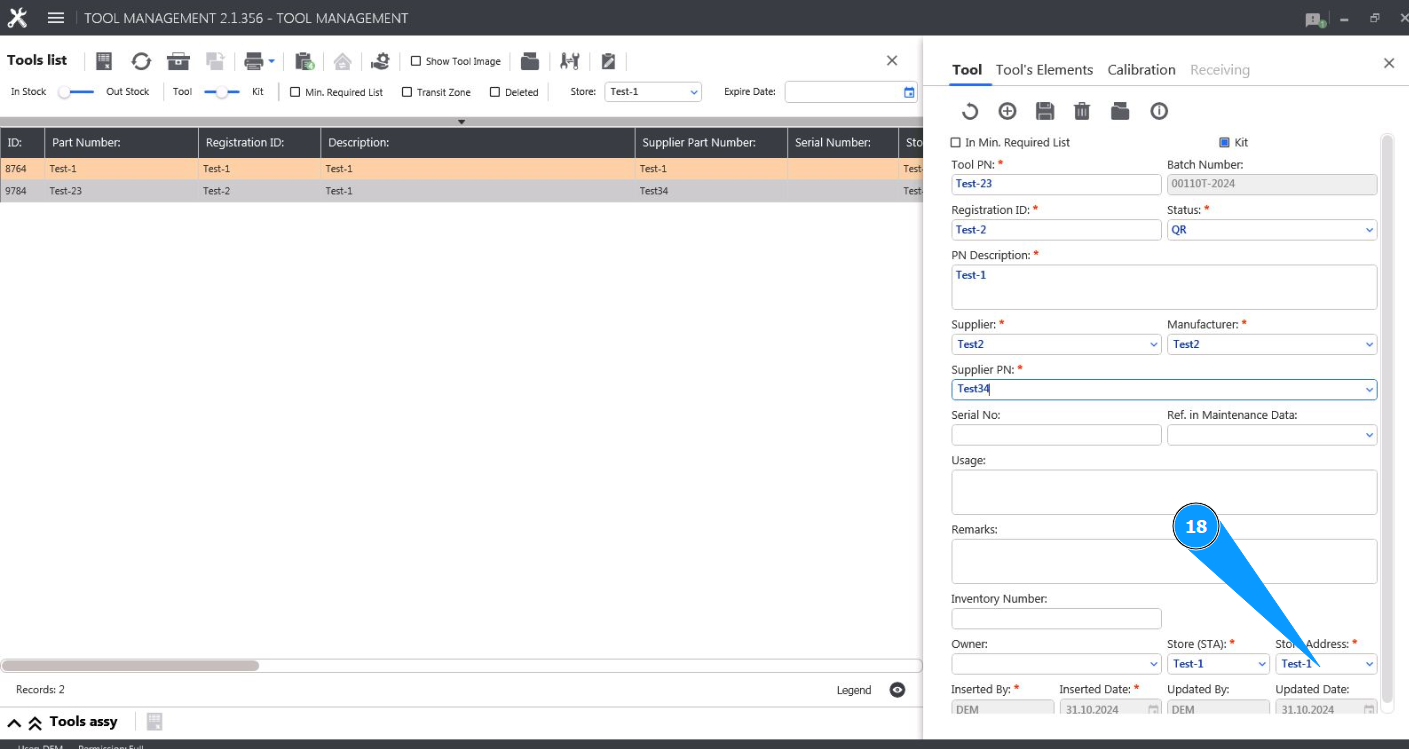Image resolution: width=1409 pixels, height=749 pixels.
Task: Open the print options dropdown arrow
Action: tap(271, 61)
